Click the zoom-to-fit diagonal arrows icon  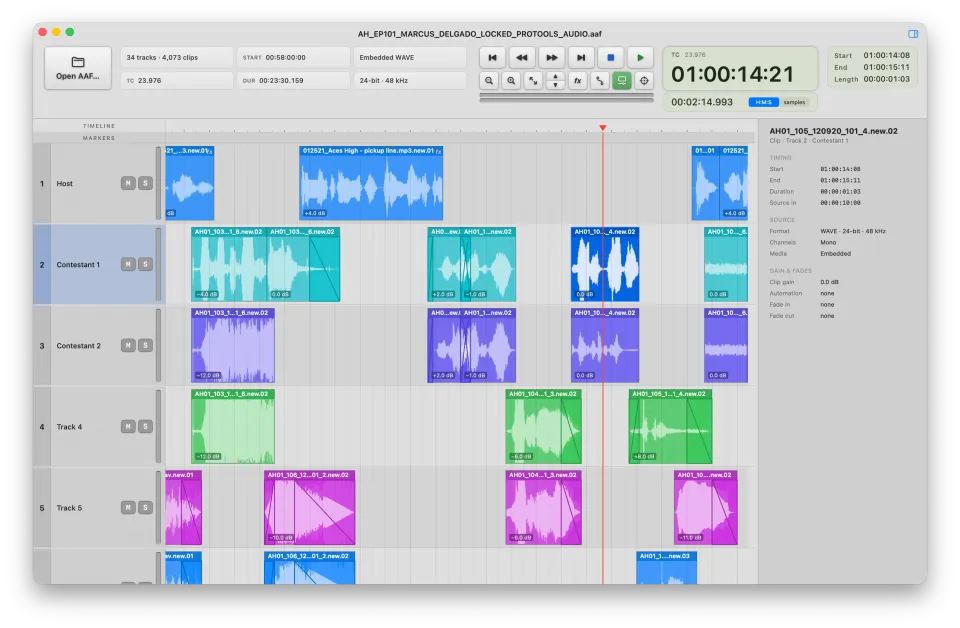(x=533, y=81)
